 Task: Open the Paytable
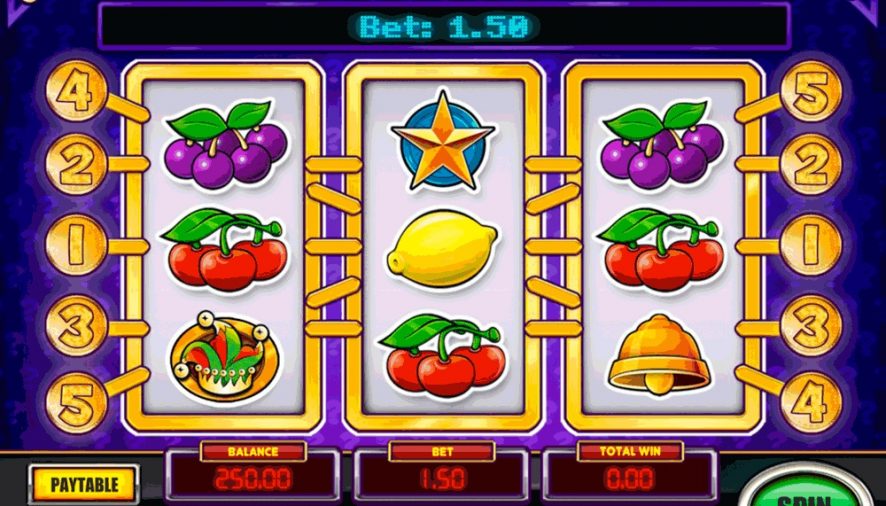(84, 485)
